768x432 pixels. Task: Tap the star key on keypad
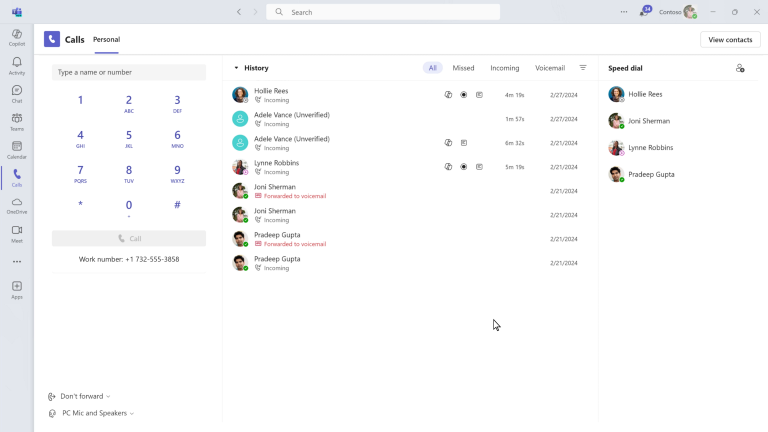pos(80,204)
